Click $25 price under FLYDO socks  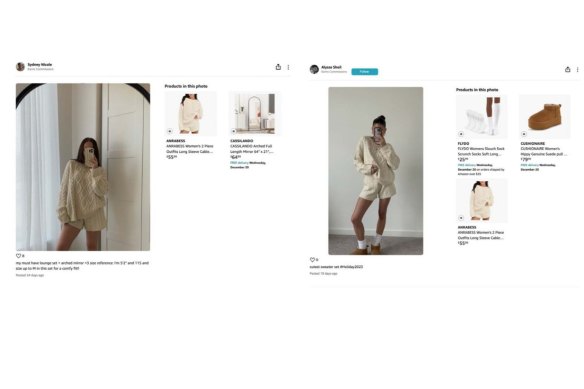click(463, 159)
